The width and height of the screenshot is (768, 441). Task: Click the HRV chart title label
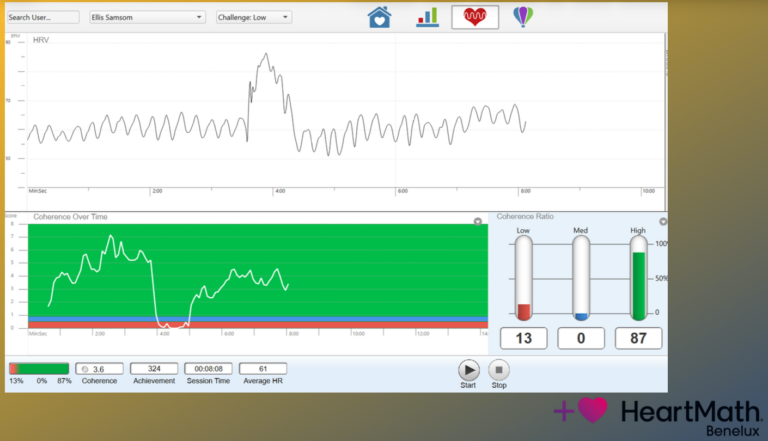(41, 40)
